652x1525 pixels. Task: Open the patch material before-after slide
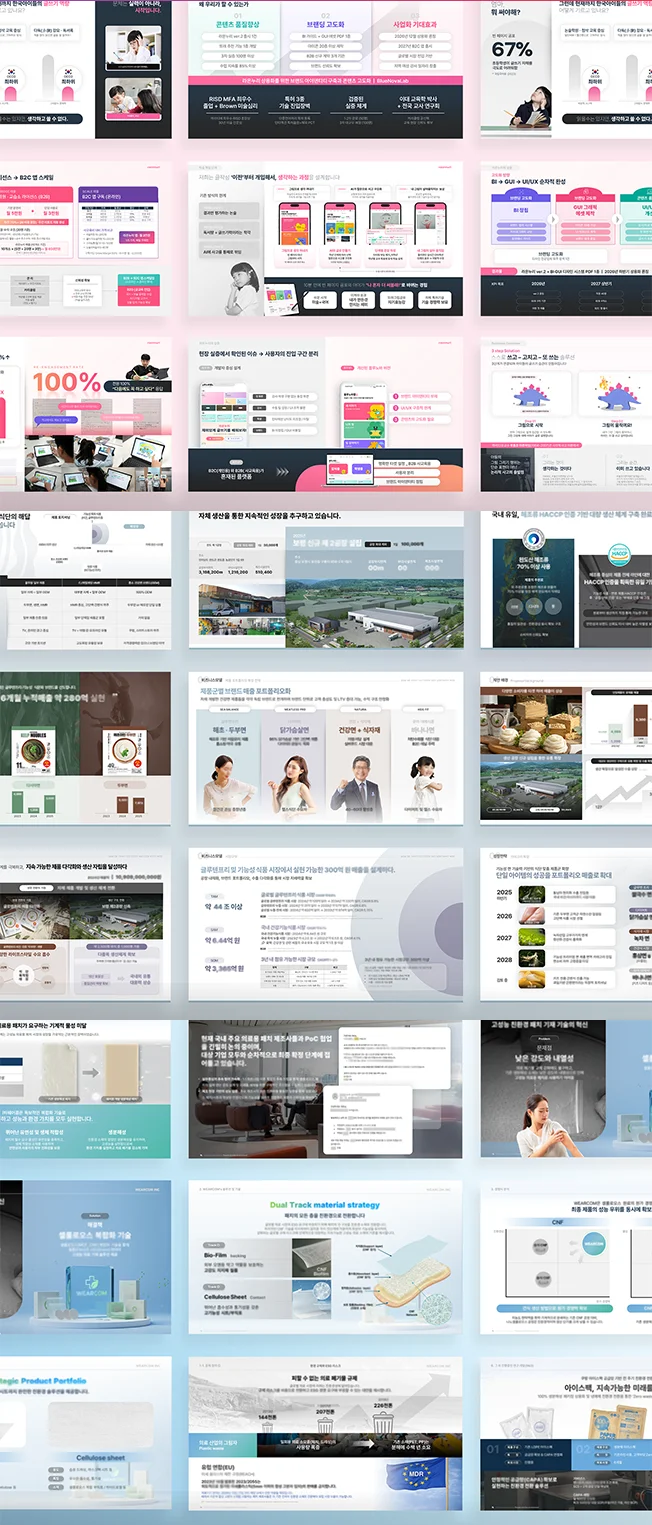[86, 1089]
